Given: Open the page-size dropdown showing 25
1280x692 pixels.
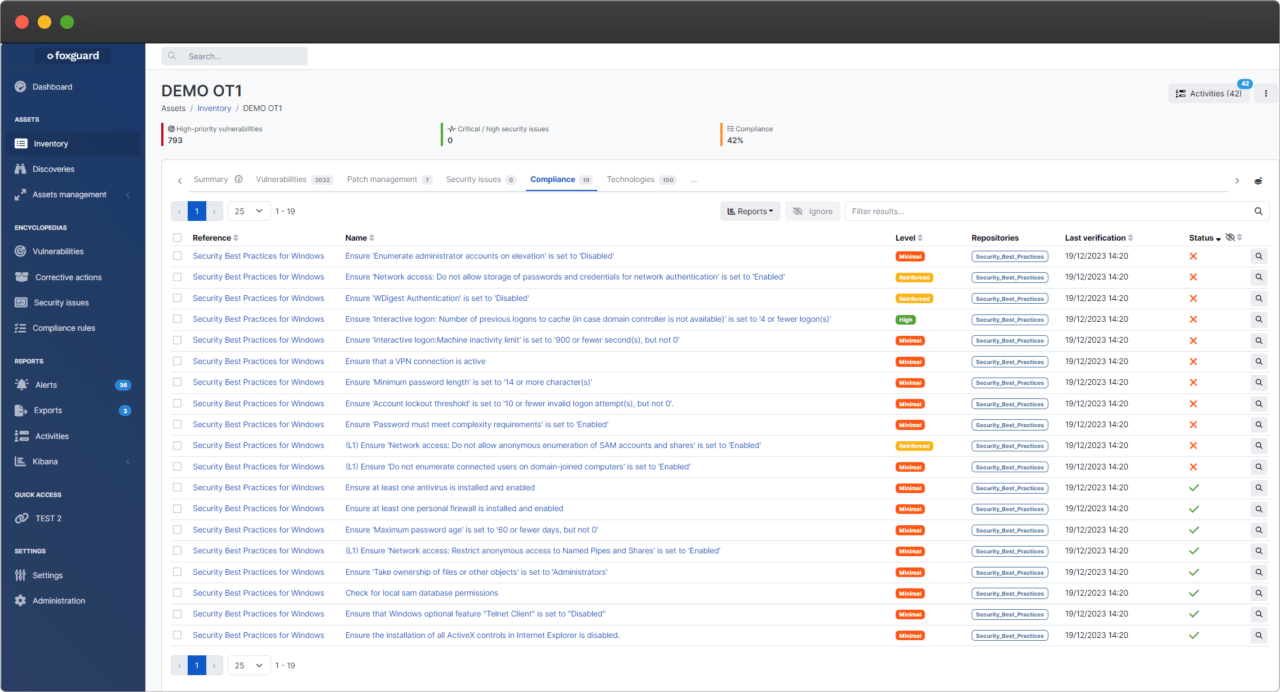Looking at the screenshot, I should (248, 211).
